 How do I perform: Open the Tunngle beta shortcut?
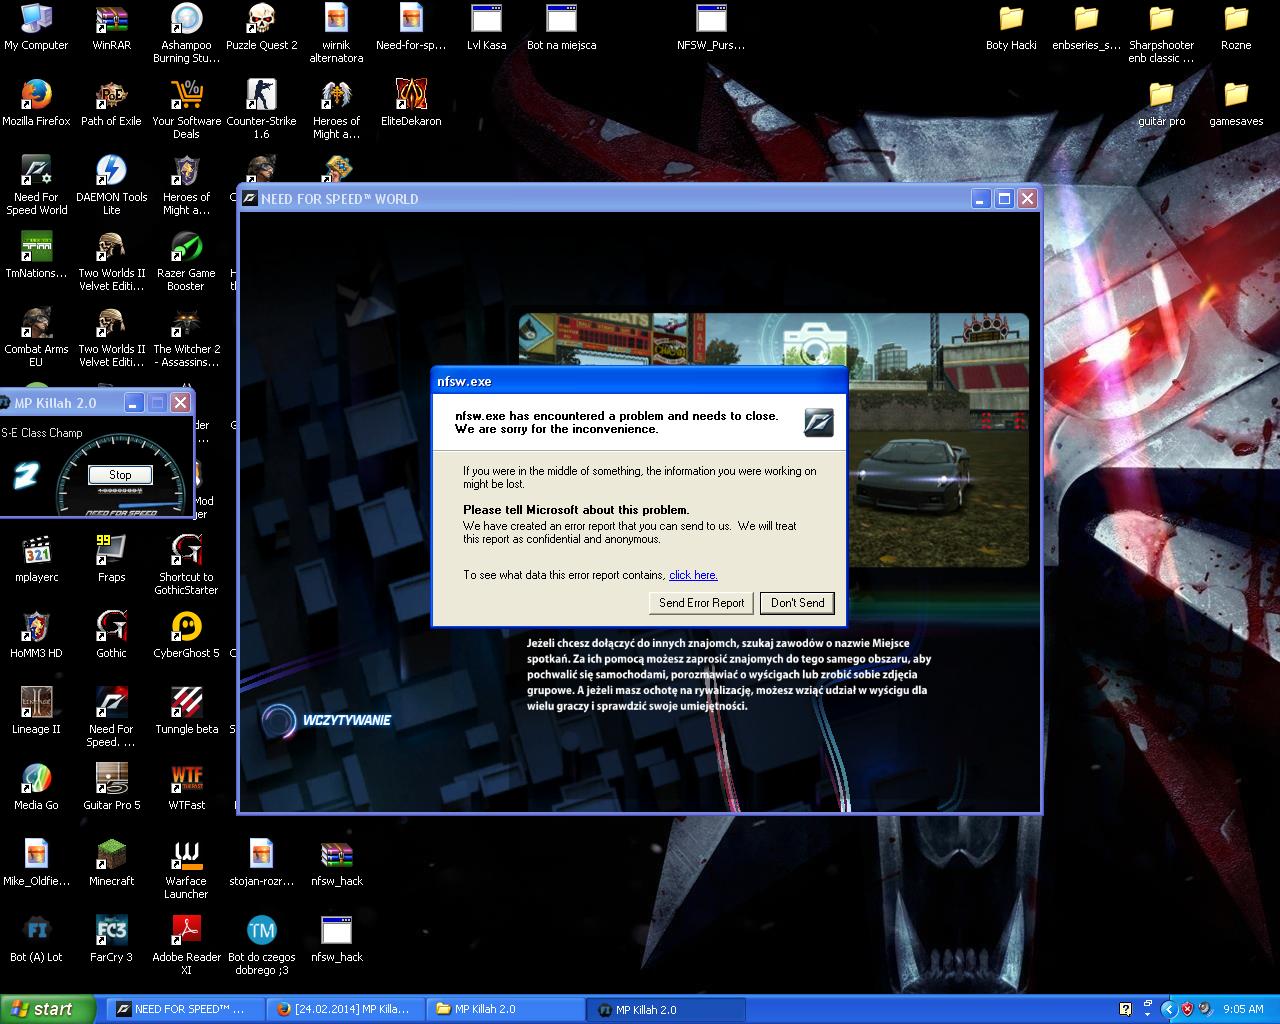click(x=186, y=711)
